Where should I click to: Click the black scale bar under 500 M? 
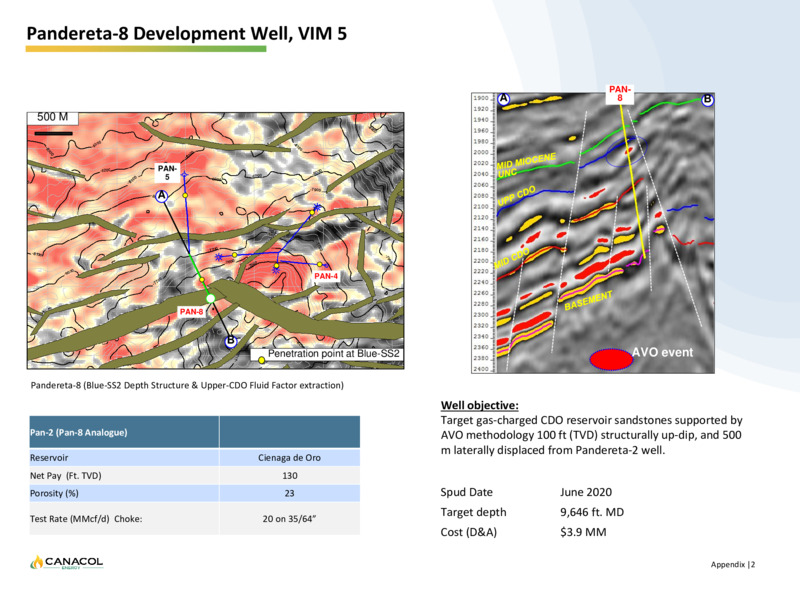[x=53, y=133]
